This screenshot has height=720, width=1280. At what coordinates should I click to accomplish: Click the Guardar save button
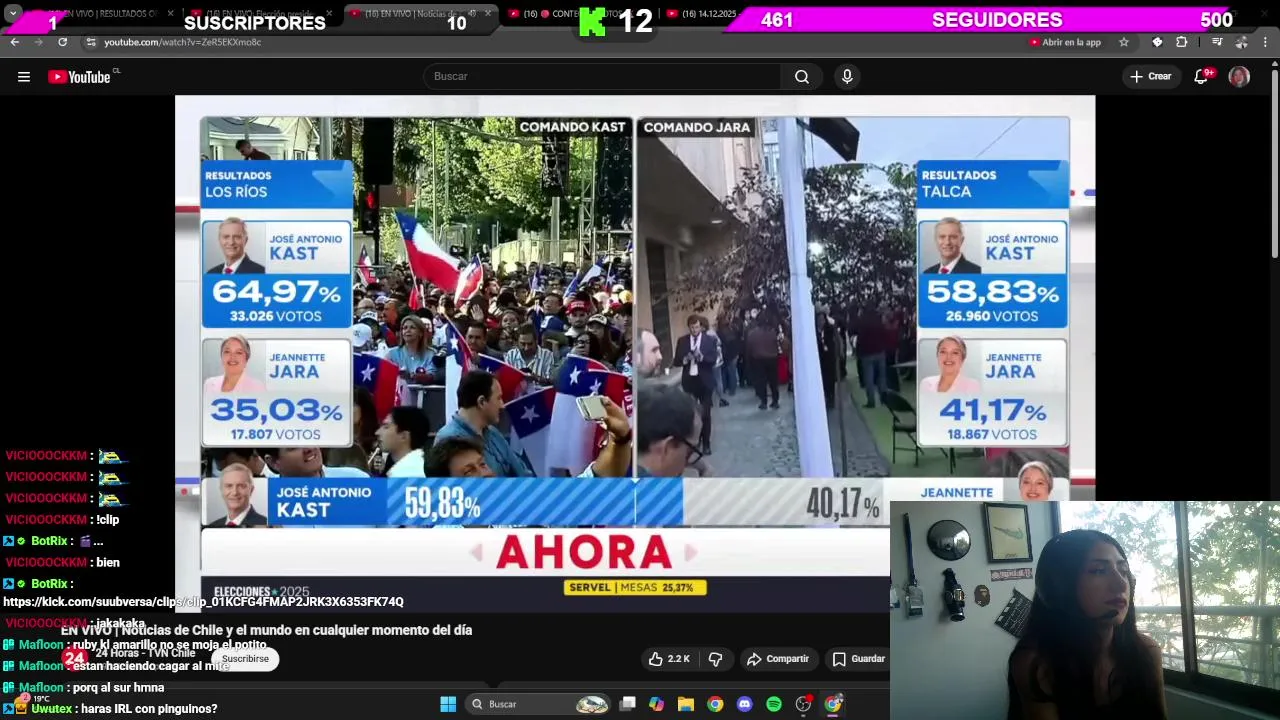(x=859, y=659)
